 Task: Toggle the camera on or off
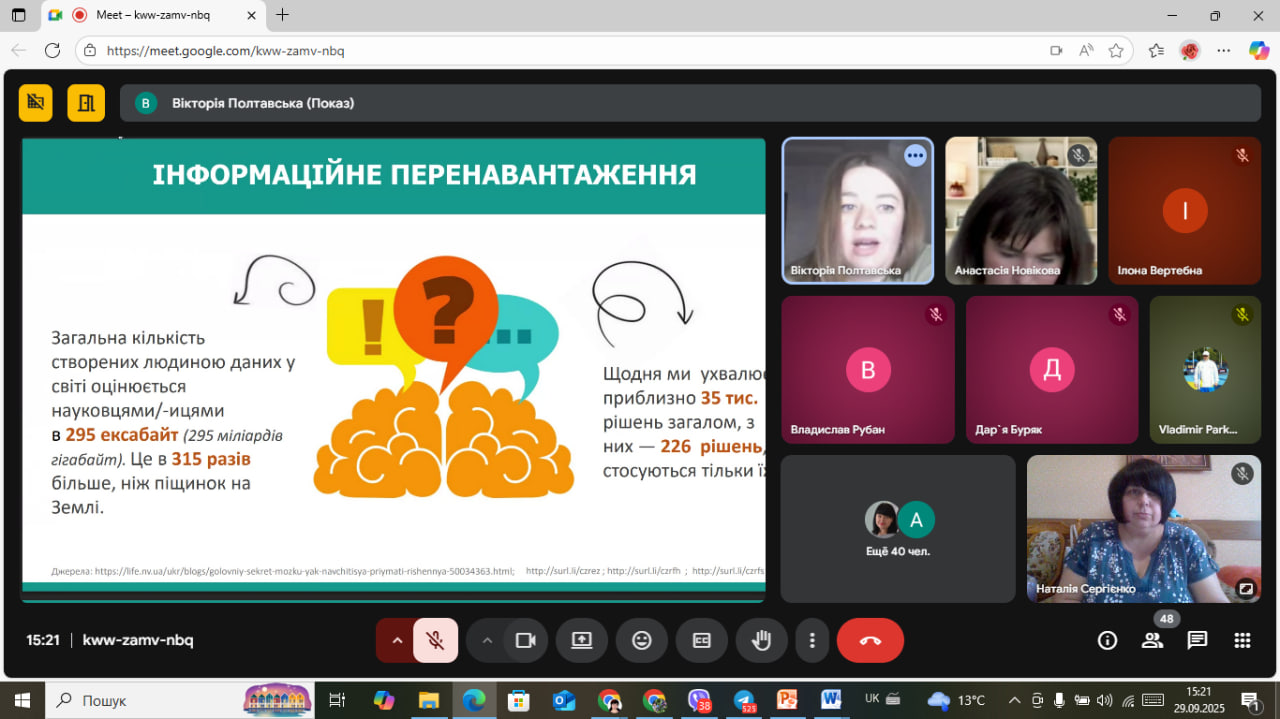525,641
